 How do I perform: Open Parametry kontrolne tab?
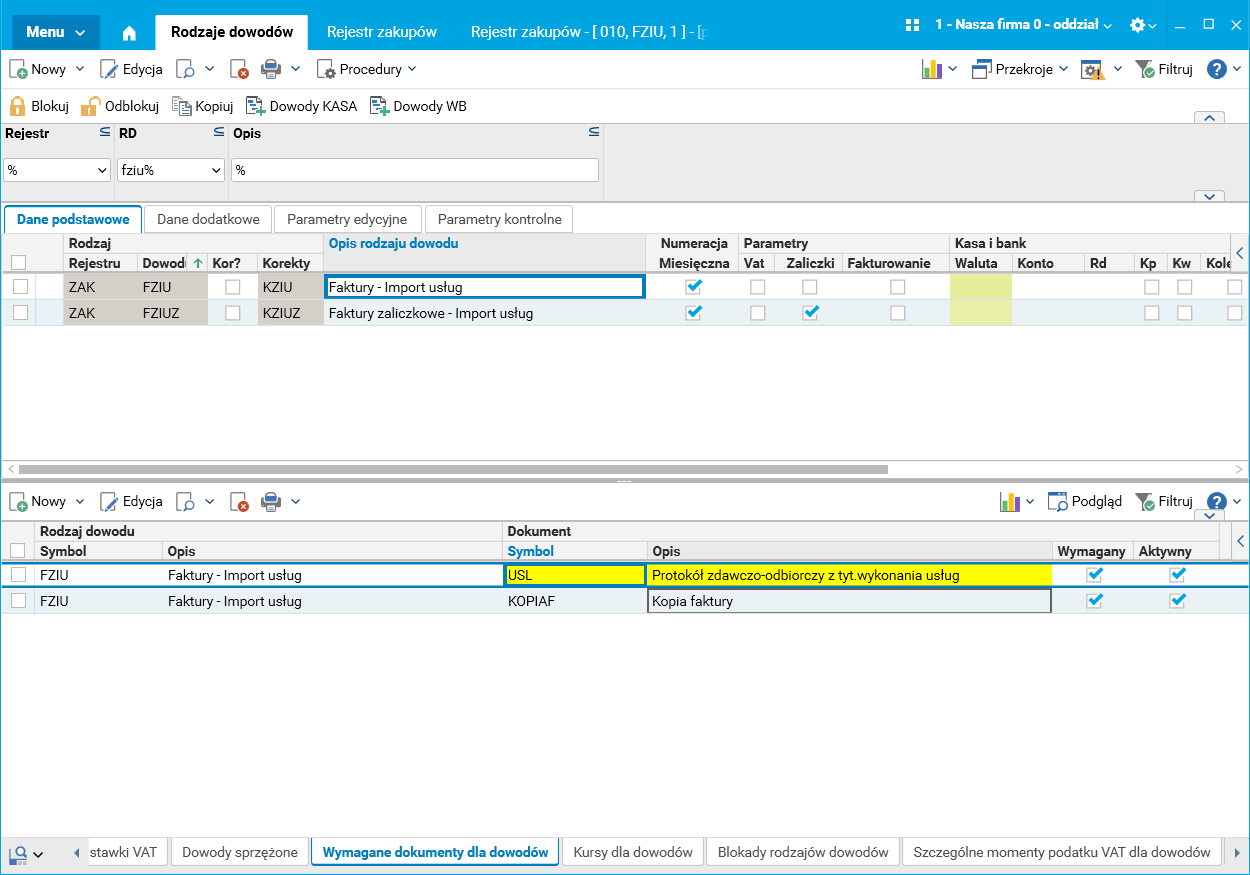click(x=499, y=219)
